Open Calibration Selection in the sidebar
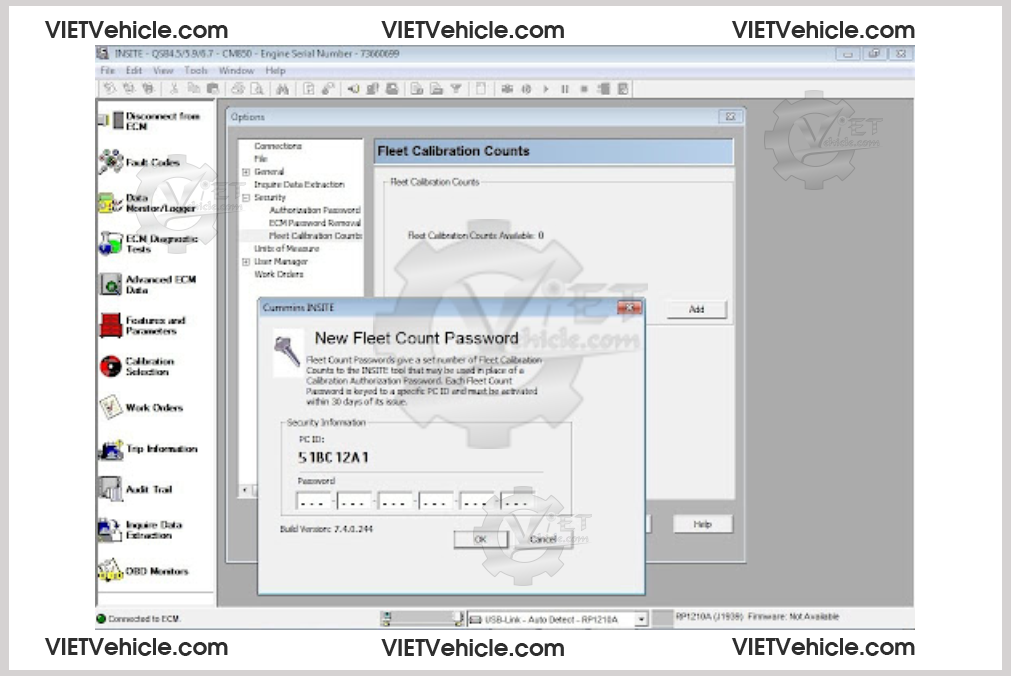The height and width of the screenshot is (676, 1011). click(111, 367)
